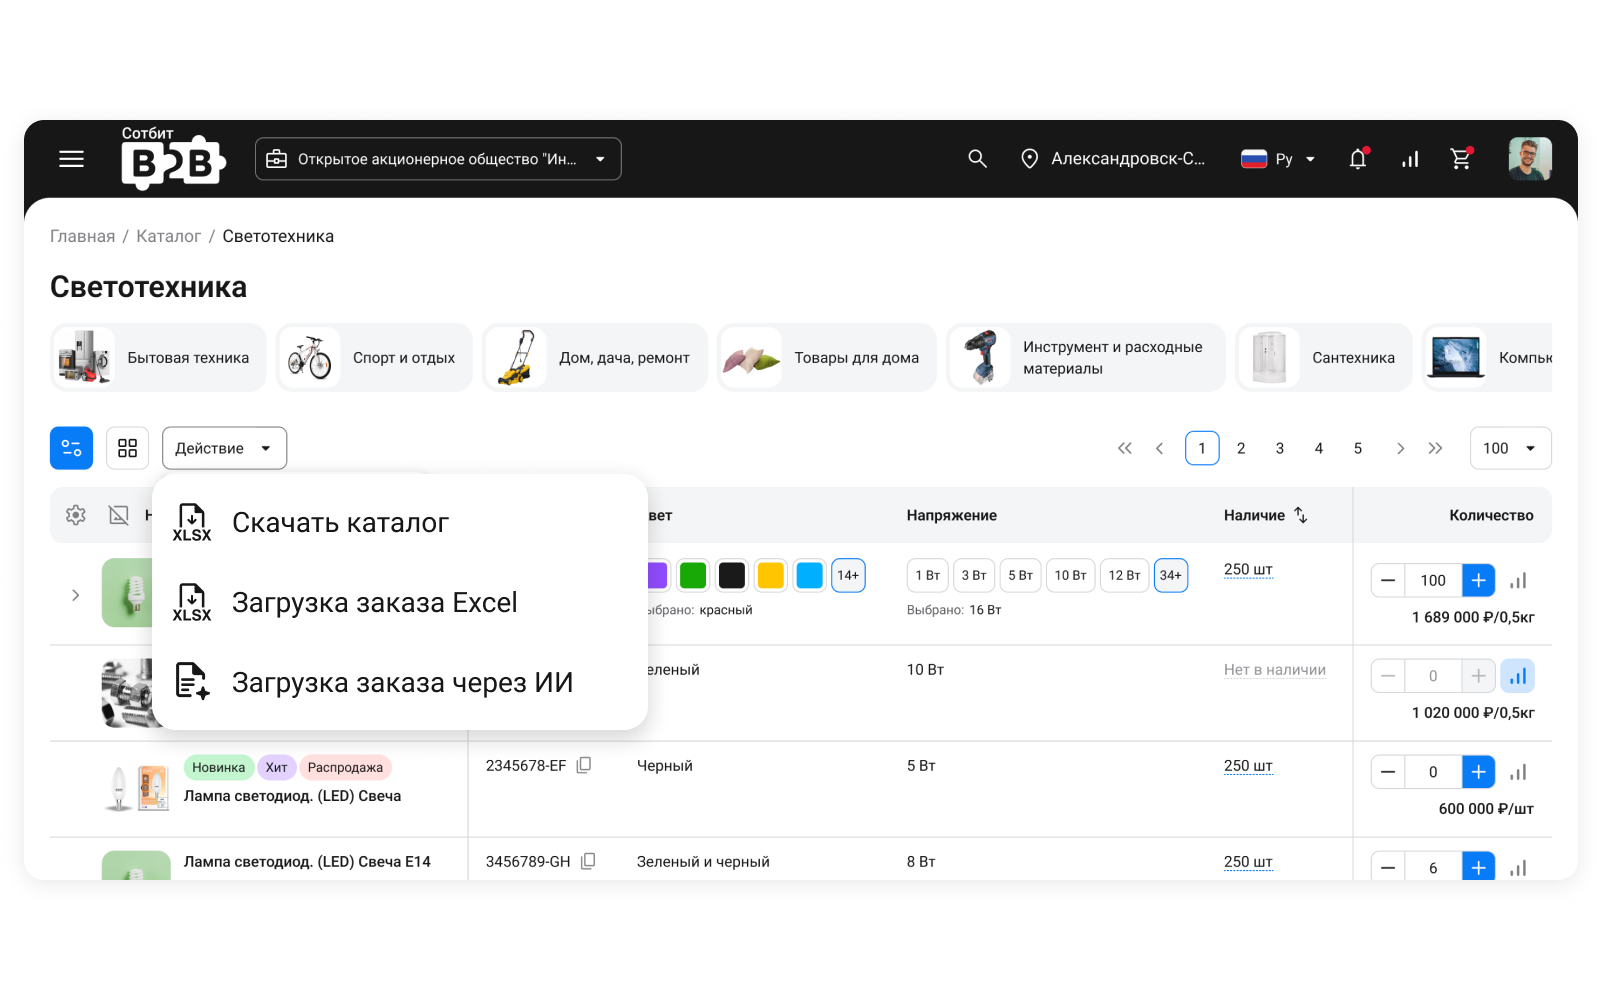
Task: Add 1 689 000 ₽ product to comparison
Action: 1518,581
